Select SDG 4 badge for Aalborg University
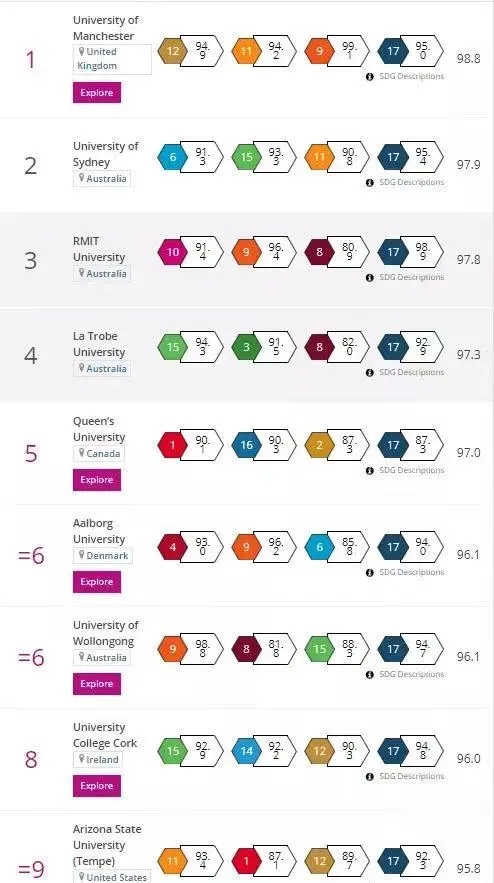Viewport: 494px width, 883px height. pyautogui.click(x=173, y=547)
